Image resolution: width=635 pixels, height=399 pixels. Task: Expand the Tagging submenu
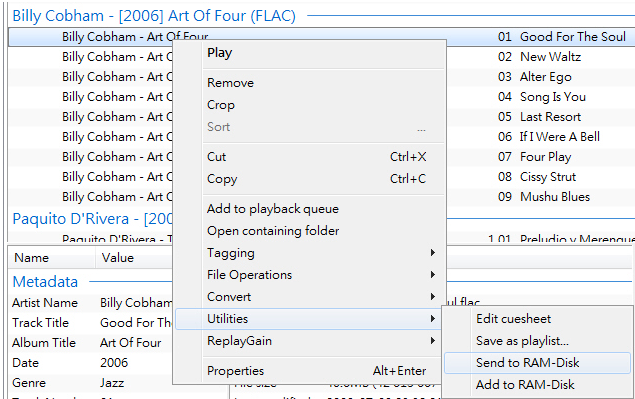310,253
